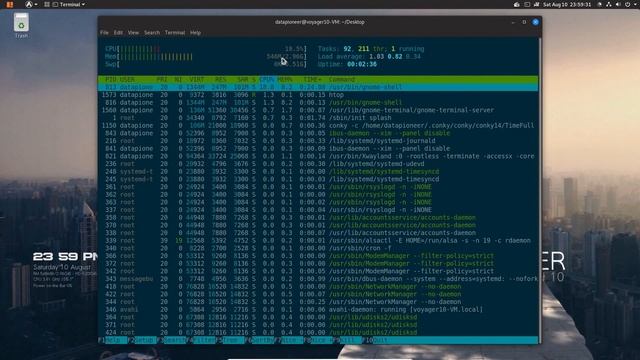The width and height of the screenshot is (640, 360).
Task: Open the Help menu in terminal
Action: 195,33
